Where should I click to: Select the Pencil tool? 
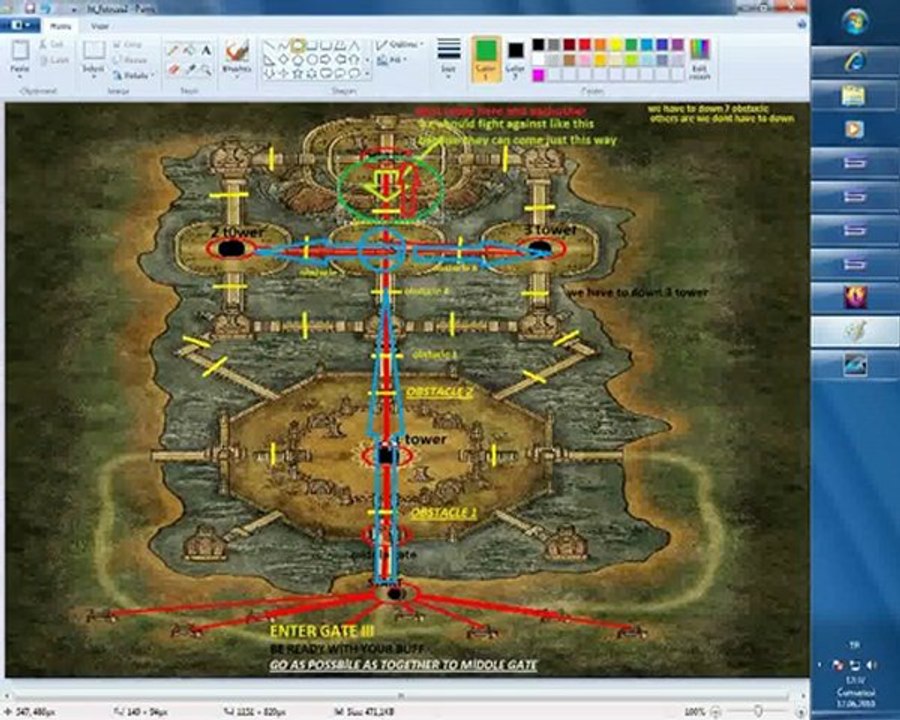(x=172, y=50)
